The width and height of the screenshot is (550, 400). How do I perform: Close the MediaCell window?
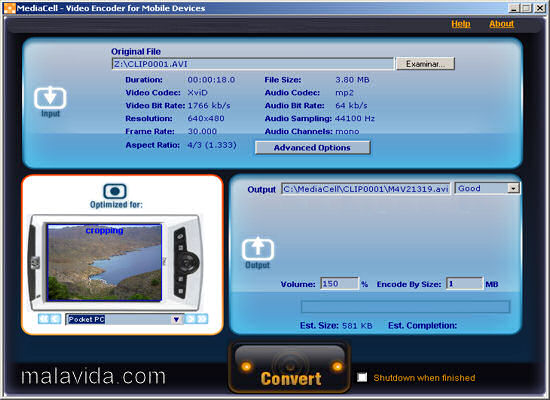click(539, 8)
